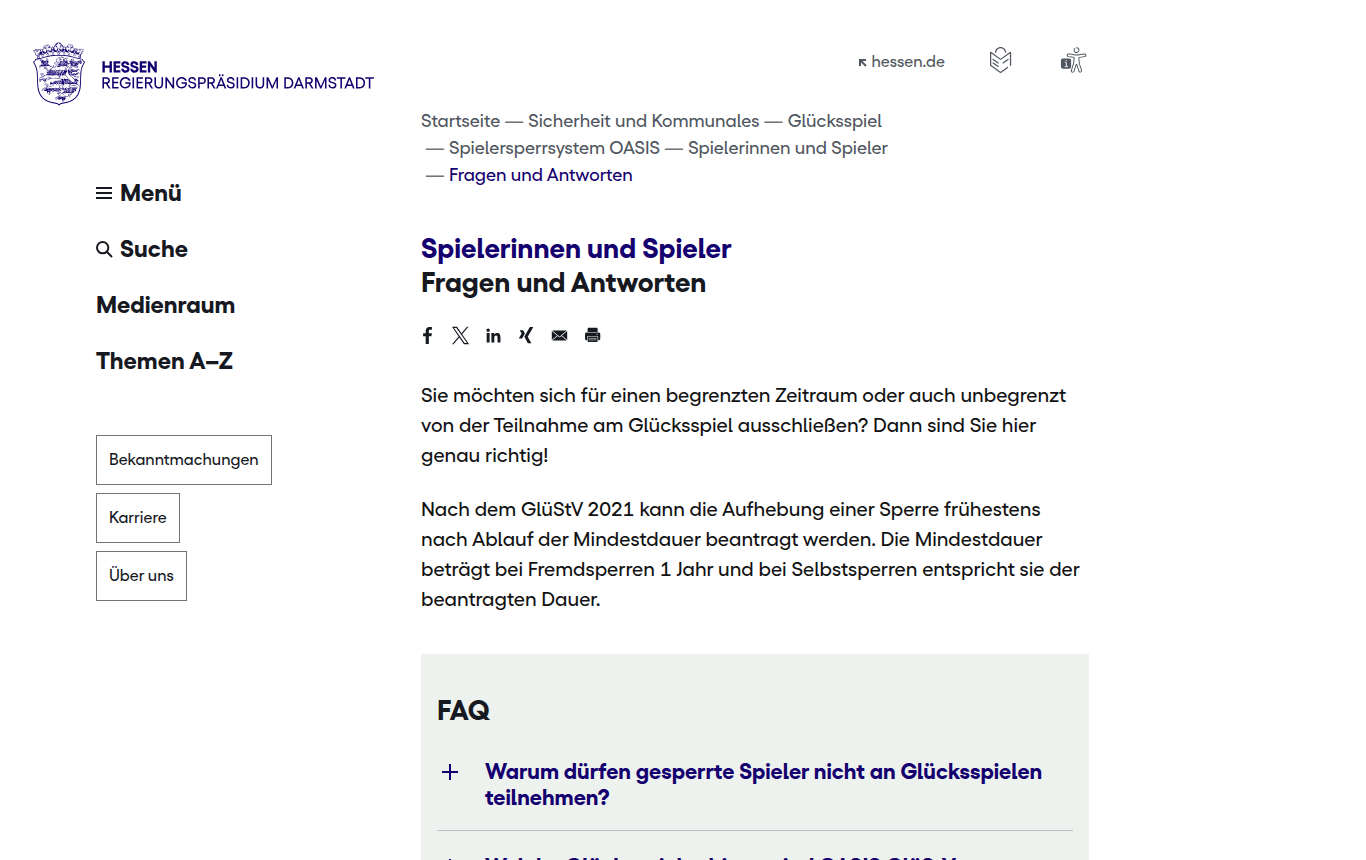Click the 'Fragen und Antworten' page heading
Viewport: 1366px width, 860px height.
tap(563, 283)
